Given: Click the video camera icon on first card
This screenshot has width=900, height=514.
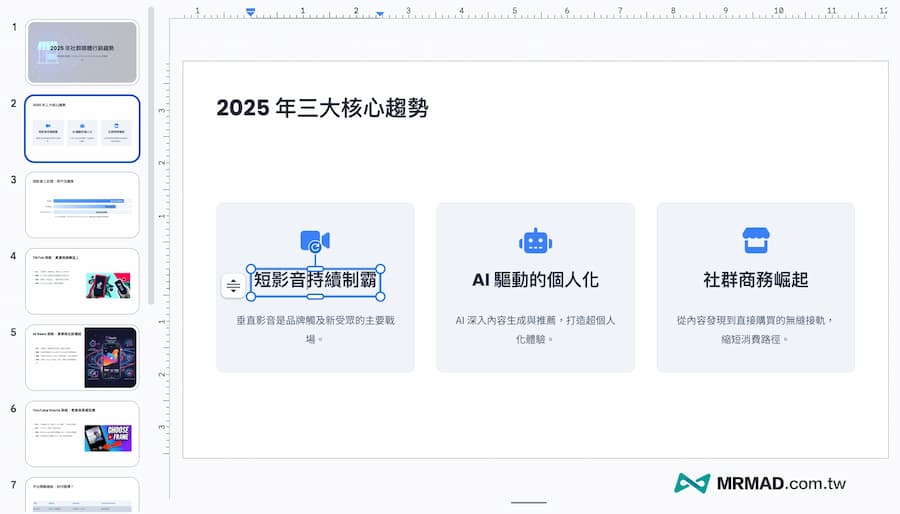Looking at the screenshot, I should point(315,240).
